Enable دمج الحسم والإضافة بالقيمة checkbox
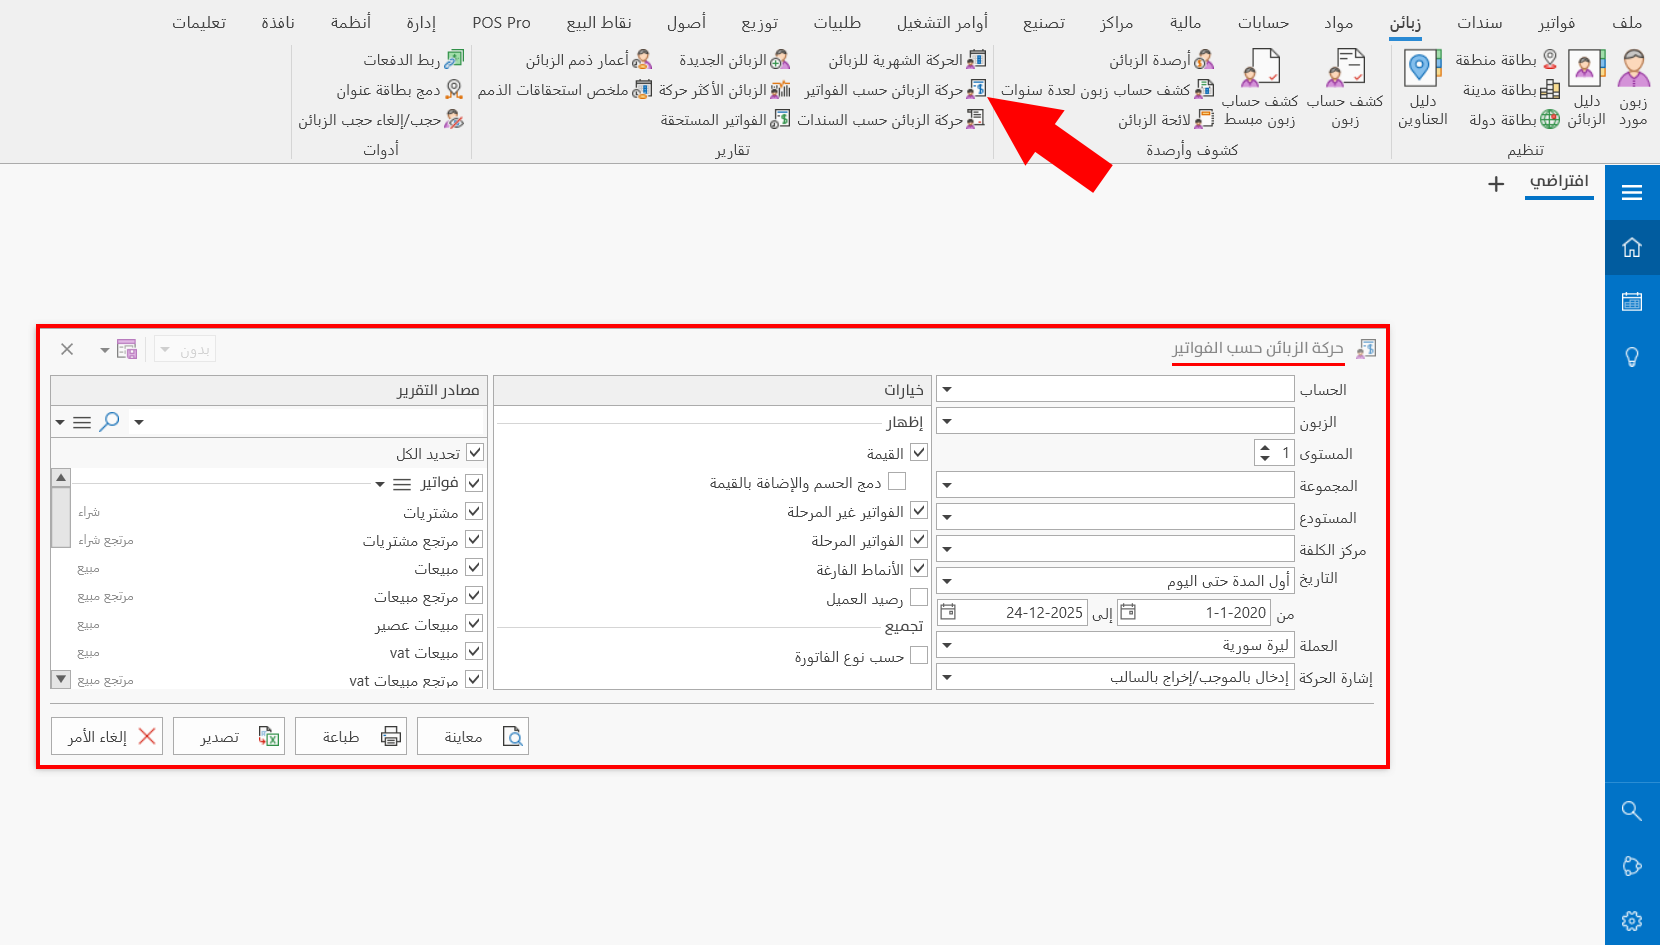This screenshot has height=945, width=1660. point(898,481)
